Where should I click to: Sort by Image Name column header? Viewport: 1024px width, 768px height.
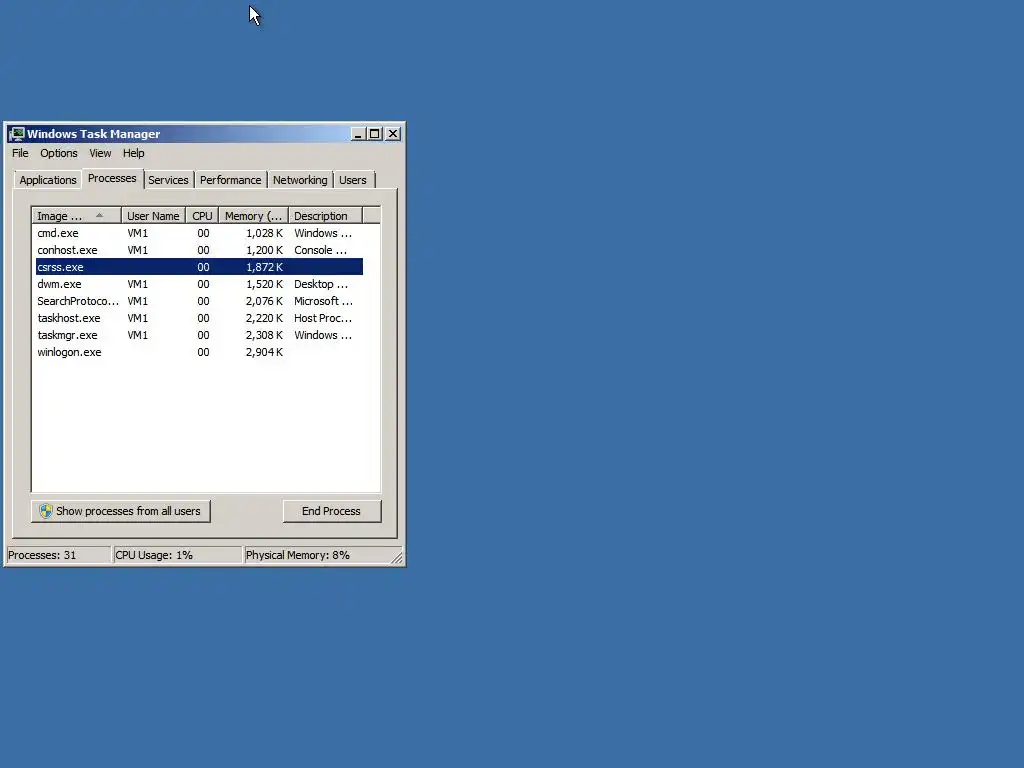(x=76, y=216)
